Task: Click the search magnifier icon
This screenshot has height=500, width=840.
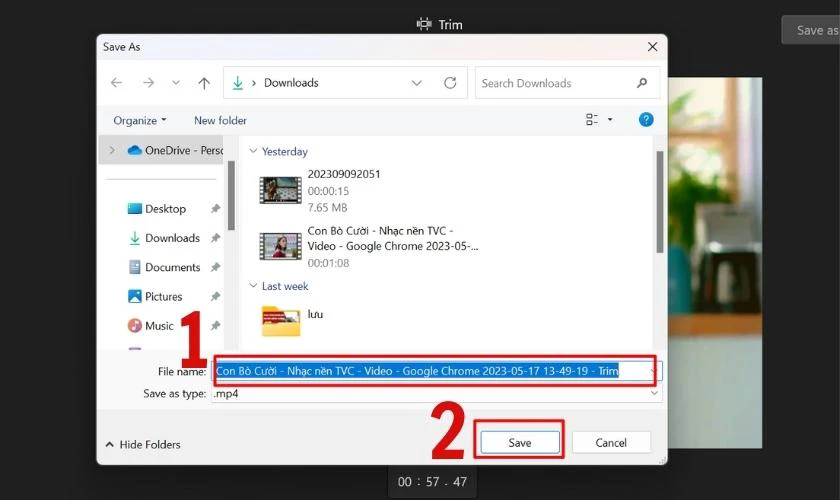Action: (642, 83)
